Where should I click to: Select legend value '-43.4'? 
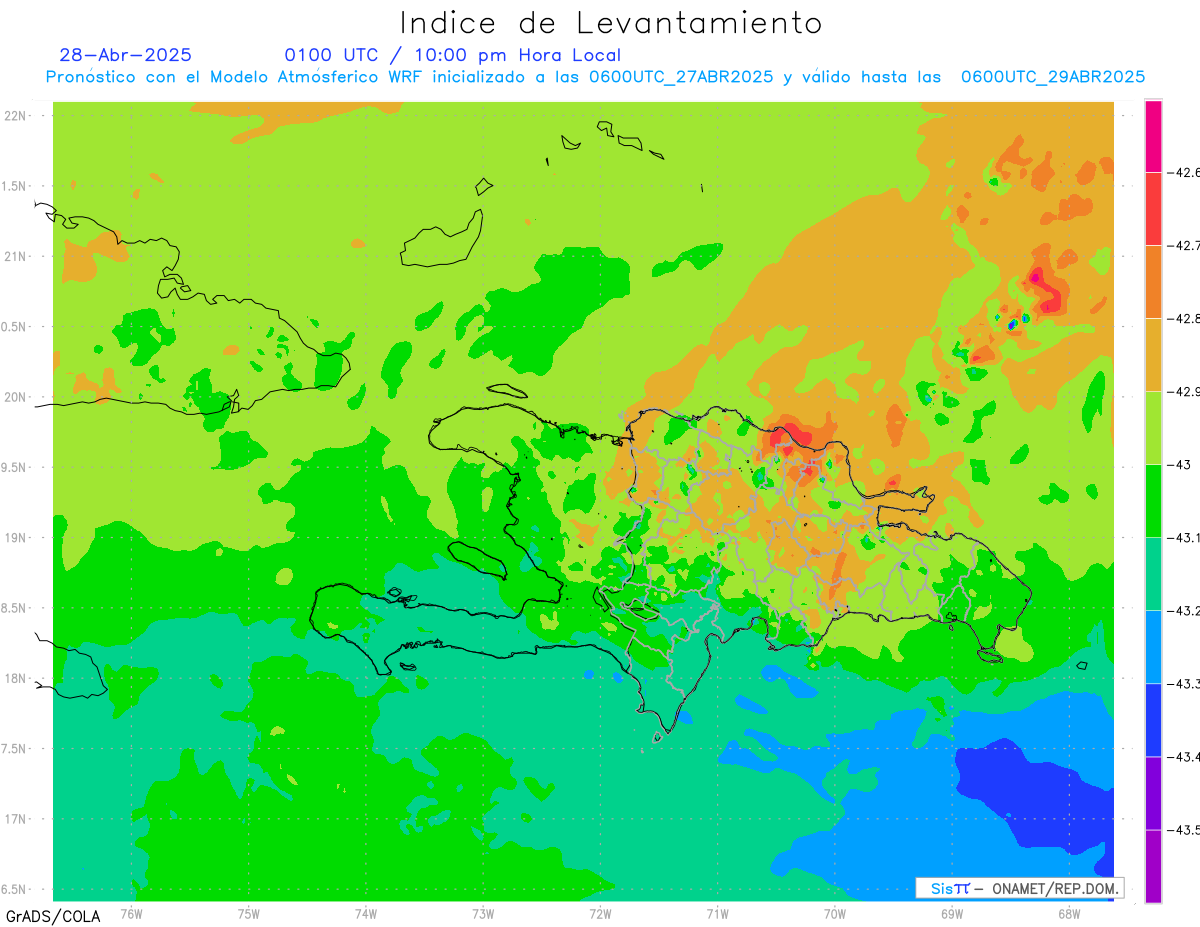pos(1186,756)
